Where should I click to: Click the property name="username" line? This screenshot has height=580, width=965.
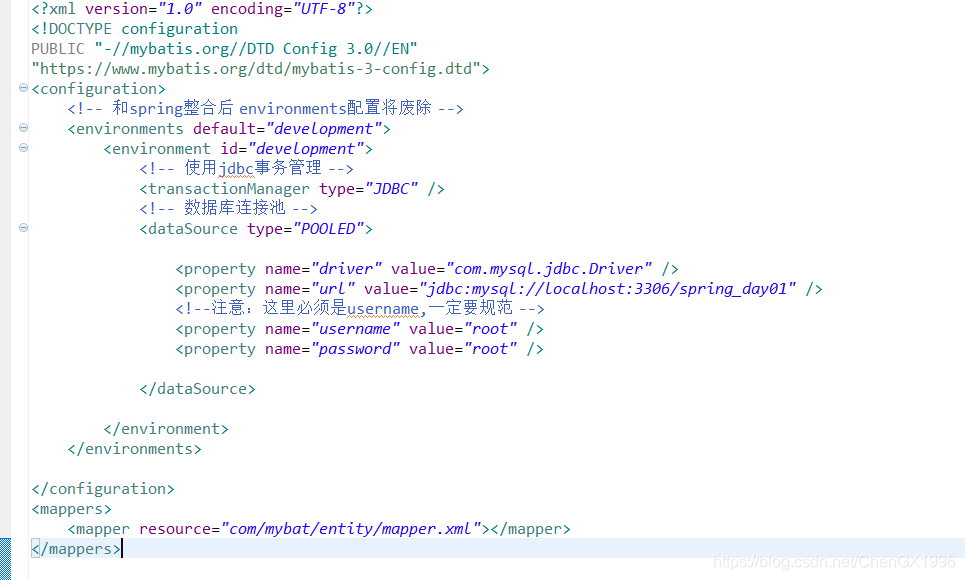(x=359, y=329)
